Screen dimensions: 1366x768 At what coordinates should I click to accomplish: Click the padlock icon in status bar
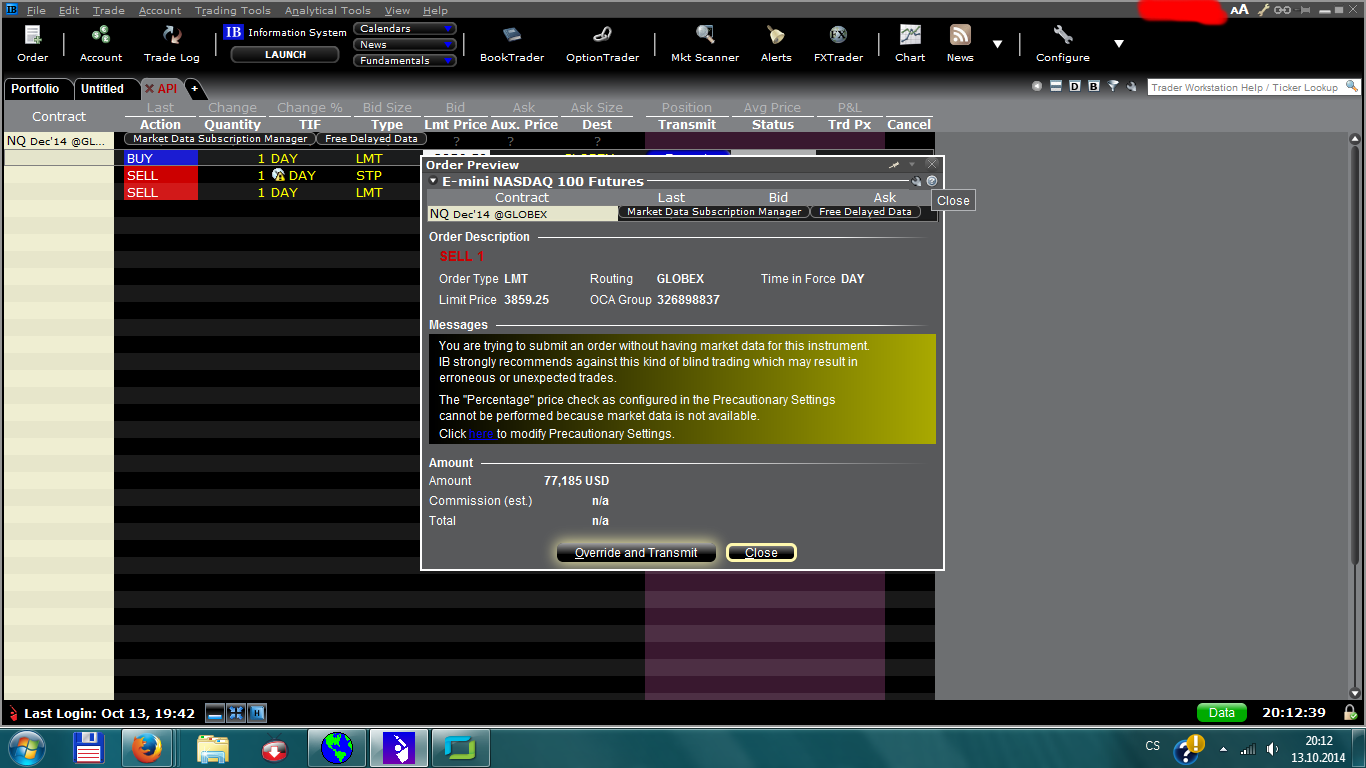1350,713
